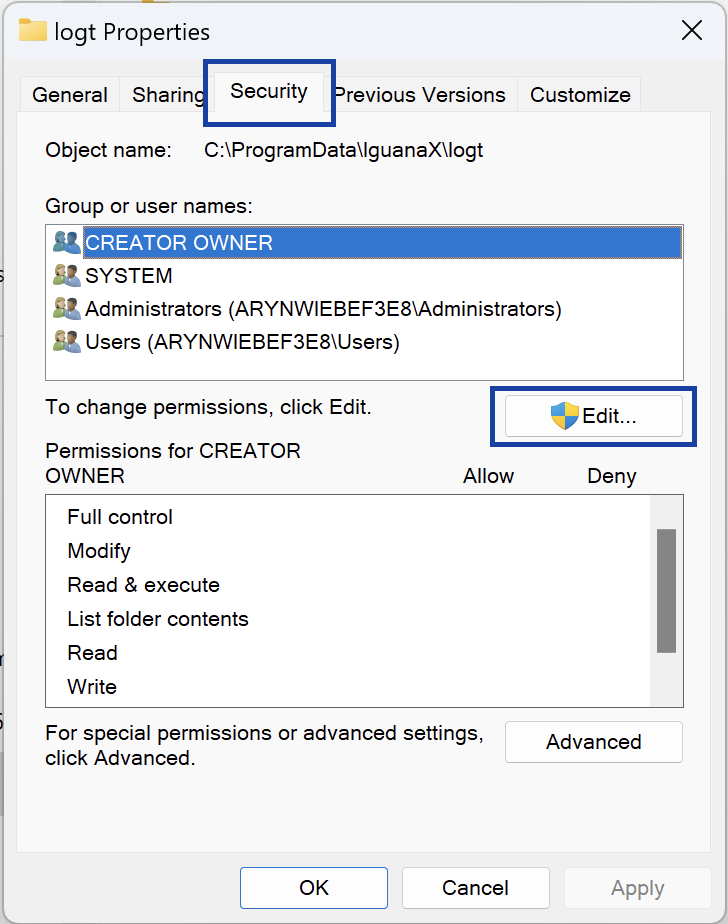The image size is (728, 924).
Task: Click the folder icon in title bar
Action: 33,31
